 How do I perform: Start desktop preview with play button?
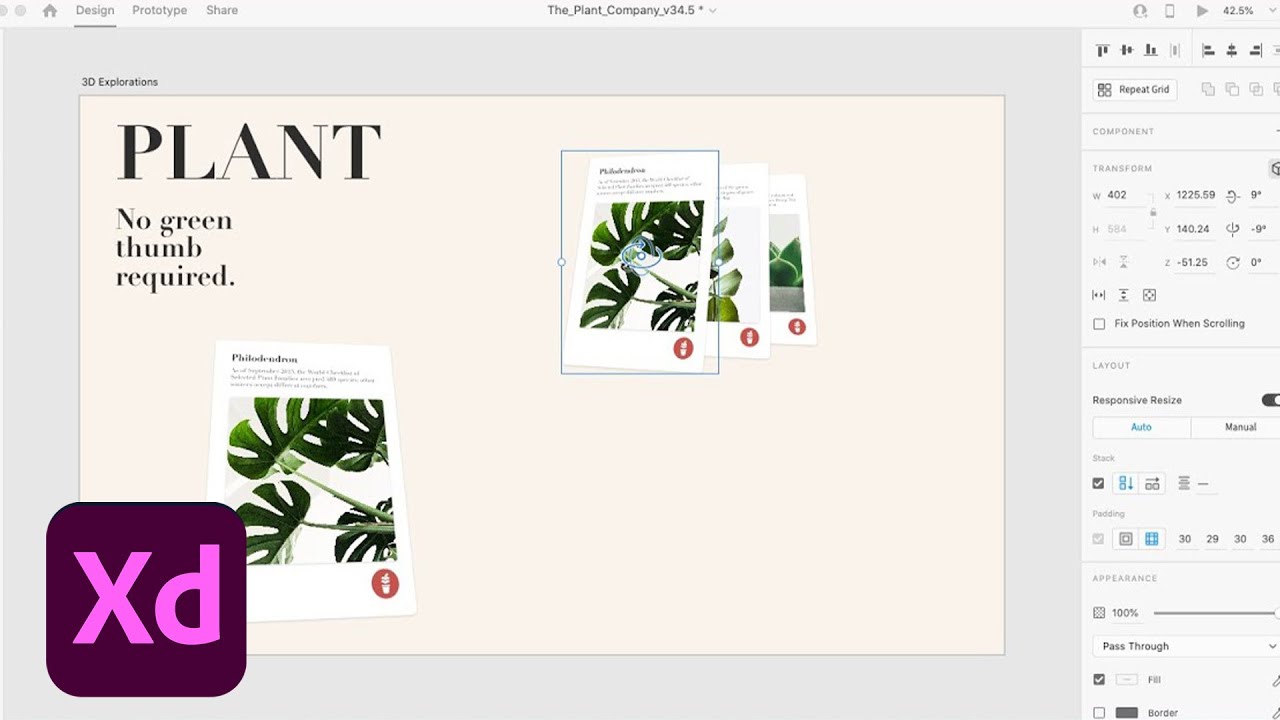[1202, 11]
